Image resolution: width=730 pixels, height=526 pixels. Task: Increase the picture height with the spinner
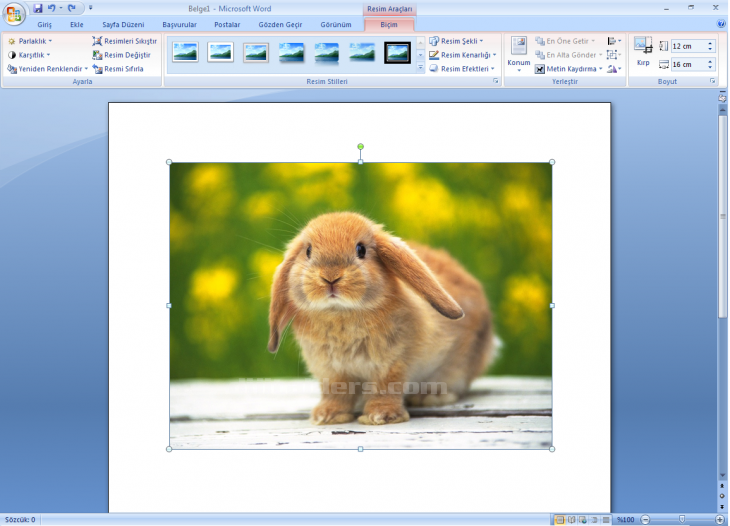pos(710,43)
